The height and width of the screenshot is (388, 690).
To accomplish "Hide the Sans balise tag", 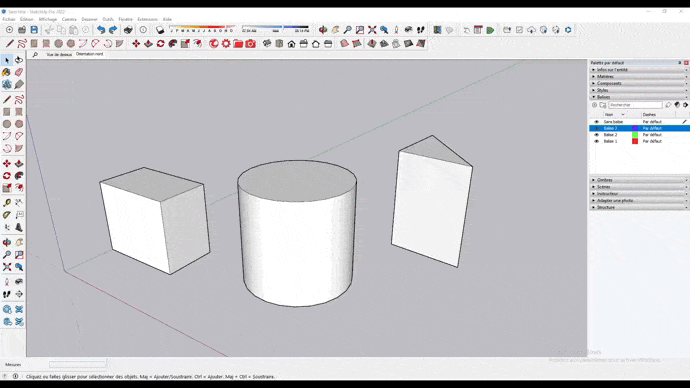I will [597, 122].
